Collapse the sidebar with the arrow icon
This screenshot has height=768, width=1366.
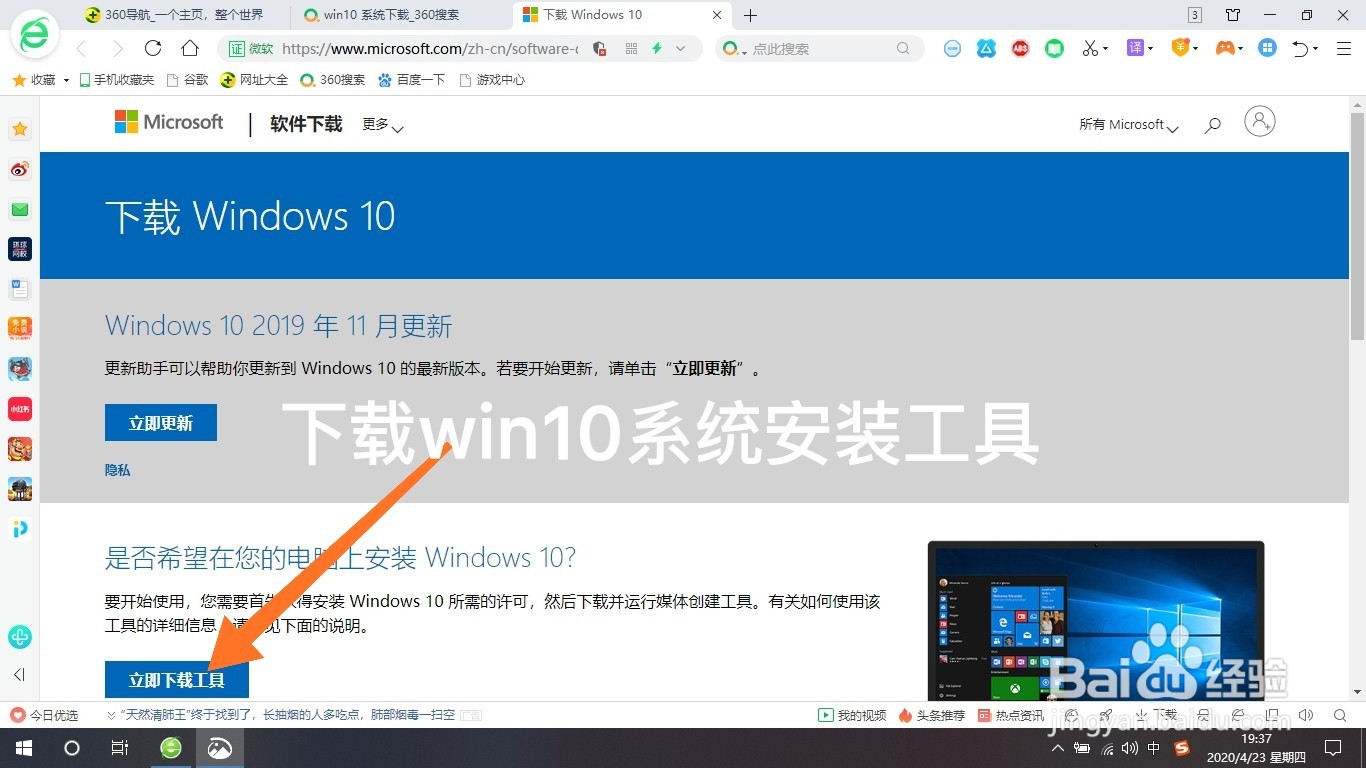click(19, 675)
